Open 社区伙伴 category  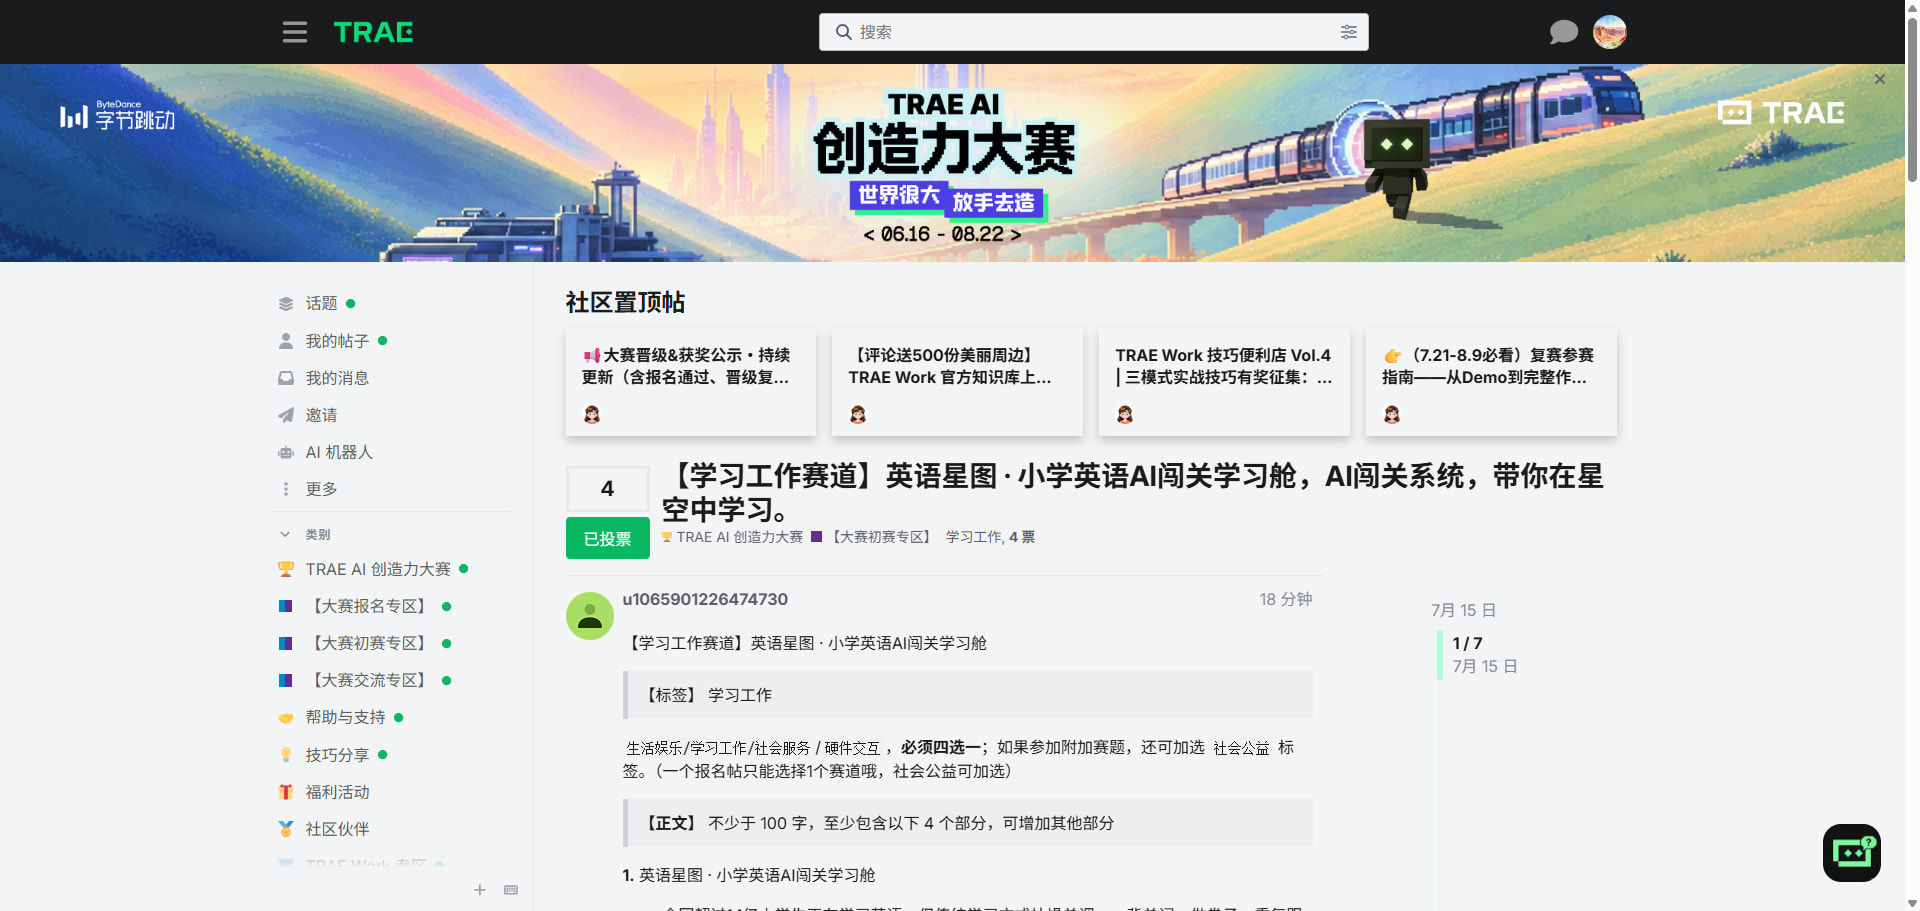[x=337, y=829]
